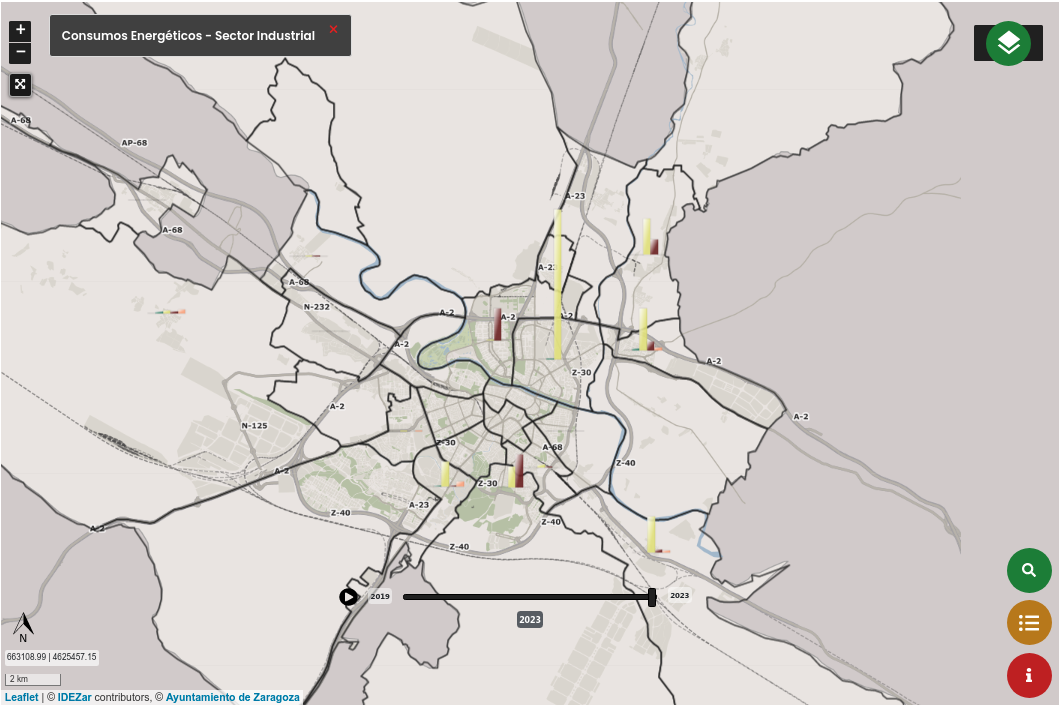
Task: Click the 2019 start year label
Action: pos(380,596)
